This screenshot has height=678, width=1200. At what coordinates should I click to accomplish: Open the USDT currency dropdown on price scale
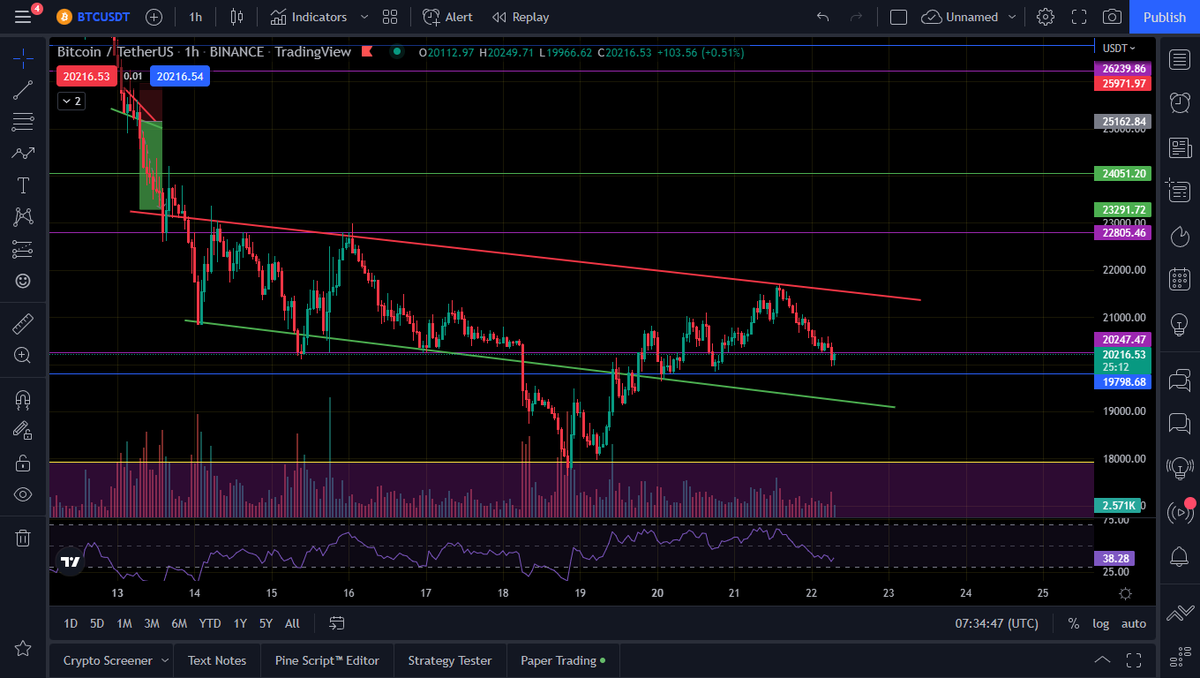tap(1120, 48)
